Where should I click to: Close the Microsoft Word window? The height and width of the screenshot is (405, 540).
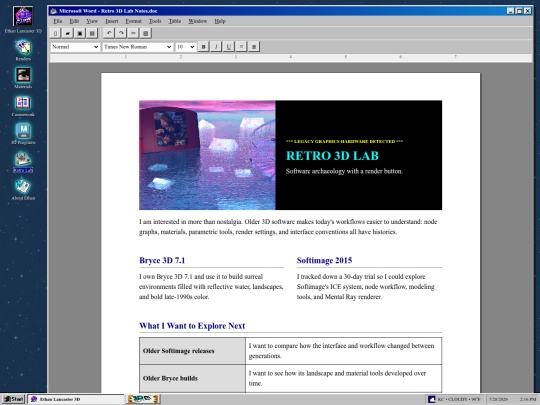pyautogui.click(x=528, y=11)
